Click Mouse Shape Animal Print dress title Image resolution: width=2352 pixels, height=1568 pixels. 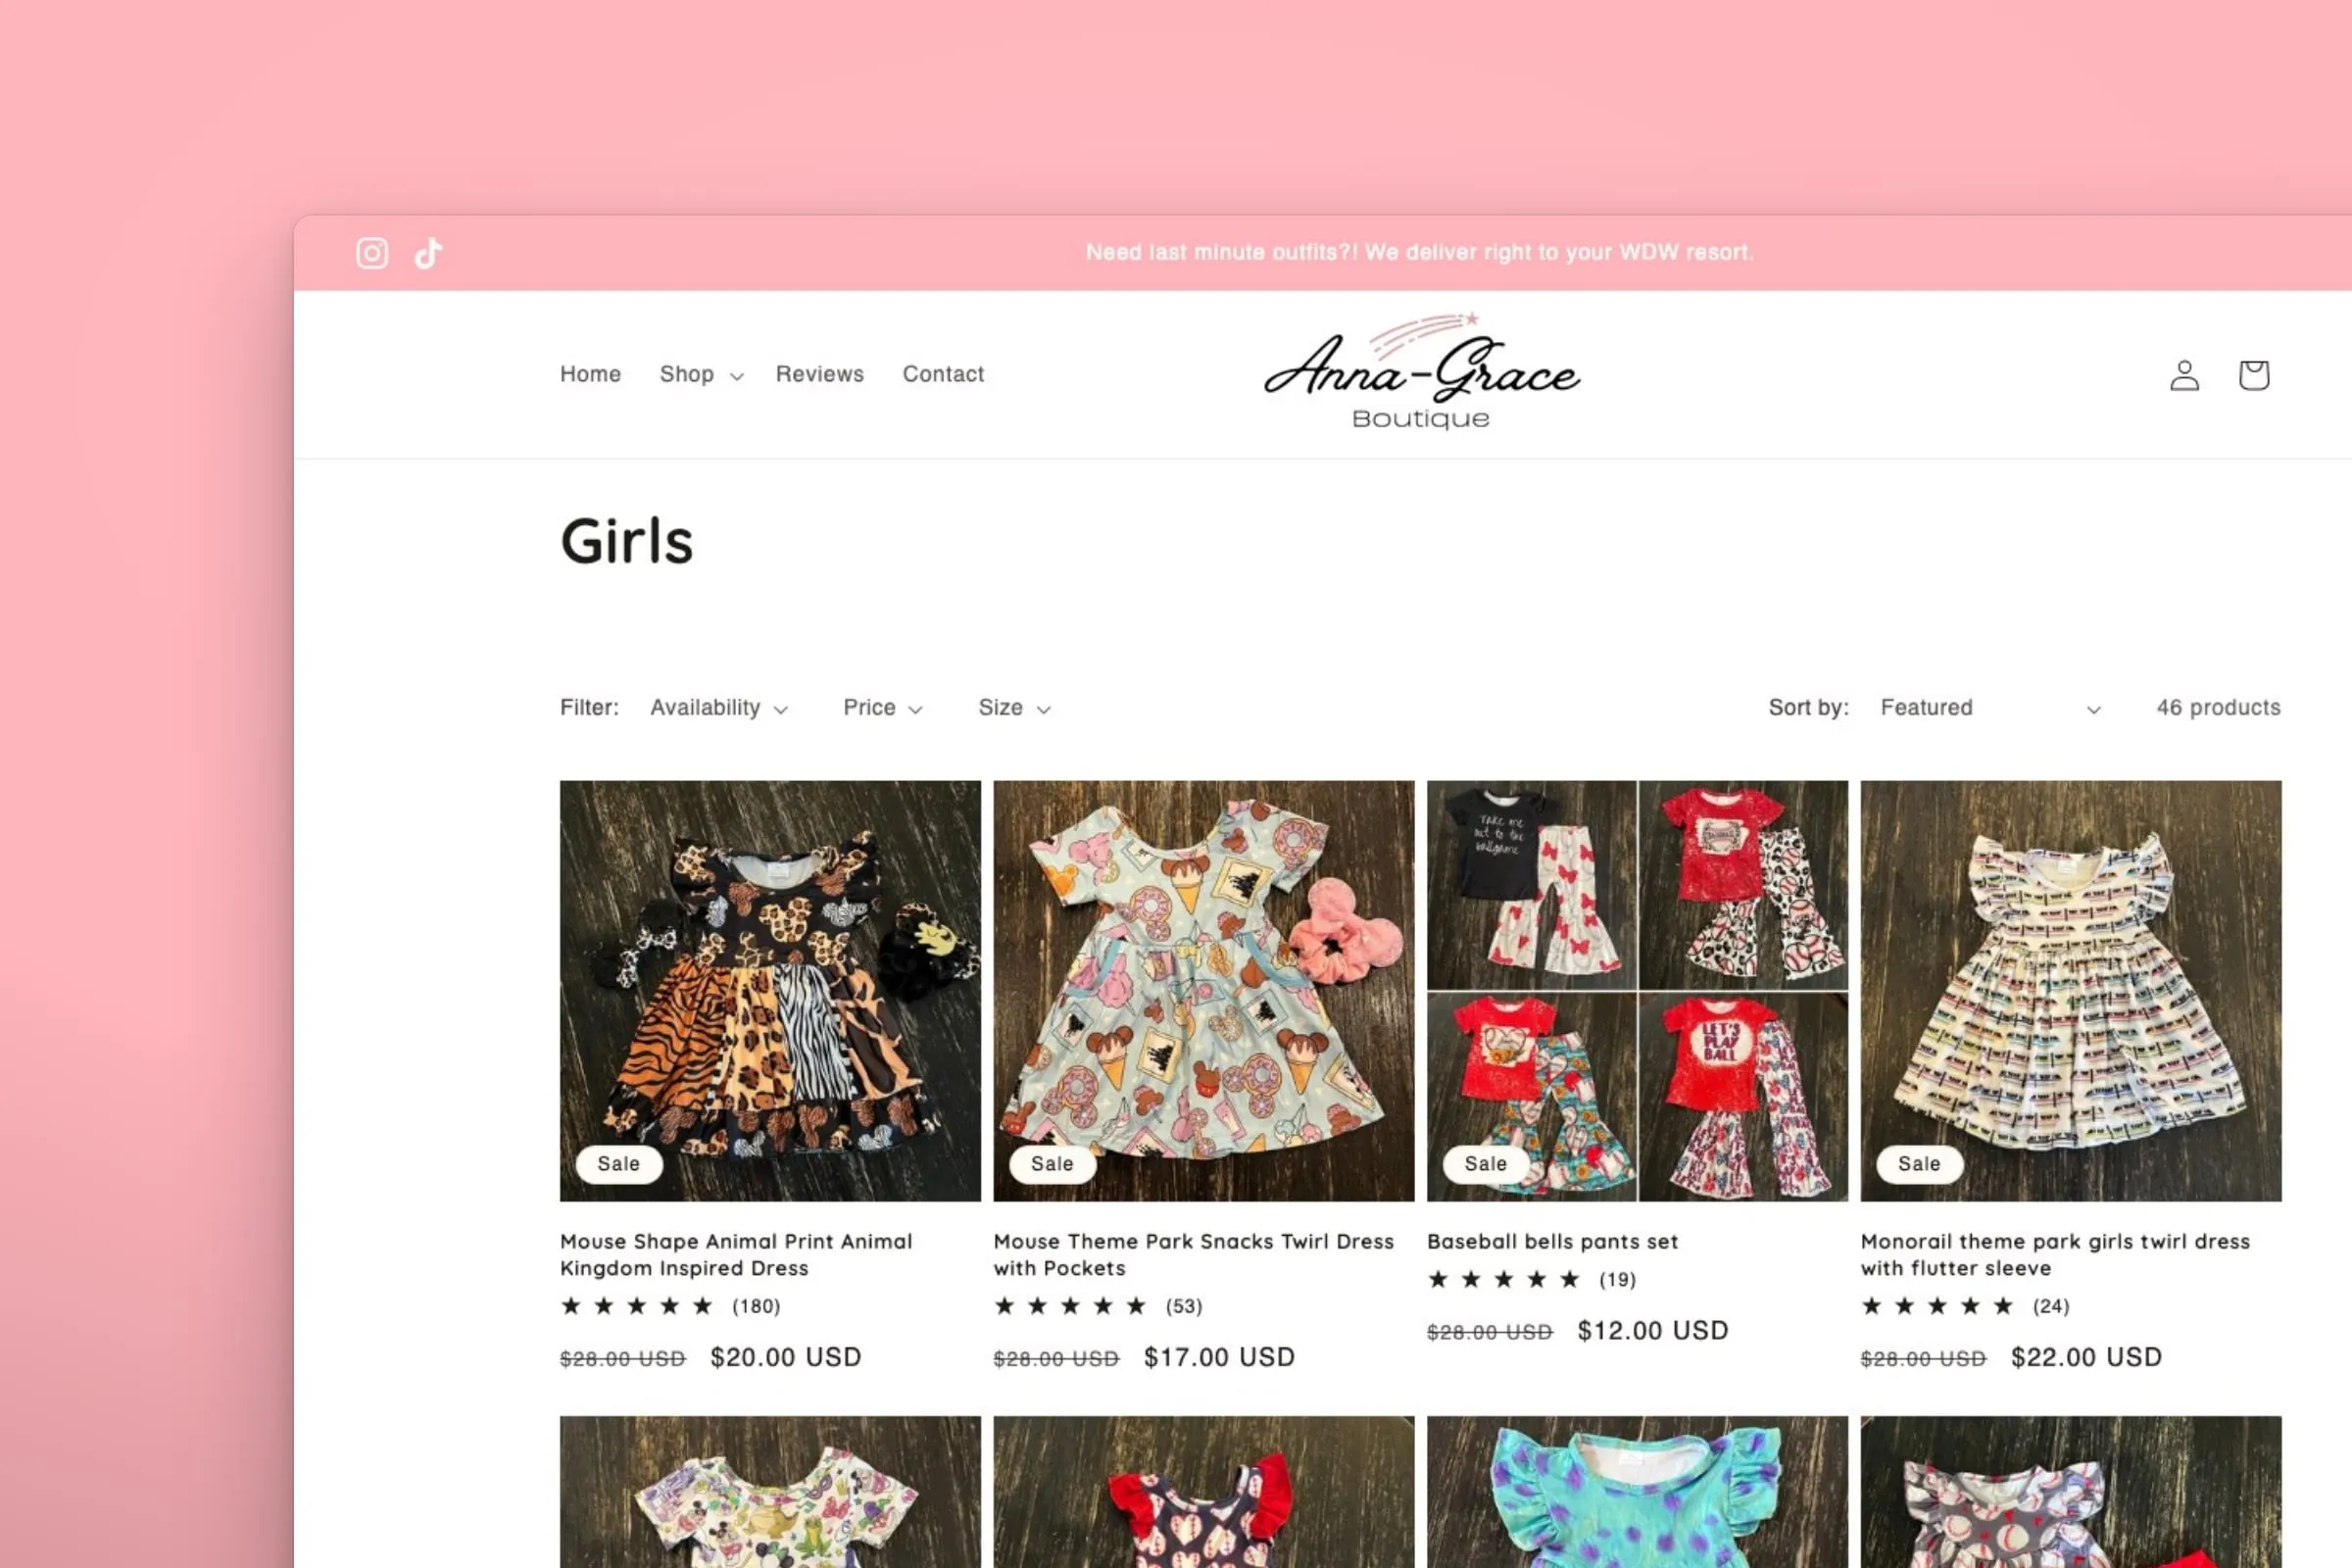coord(736,1254)
